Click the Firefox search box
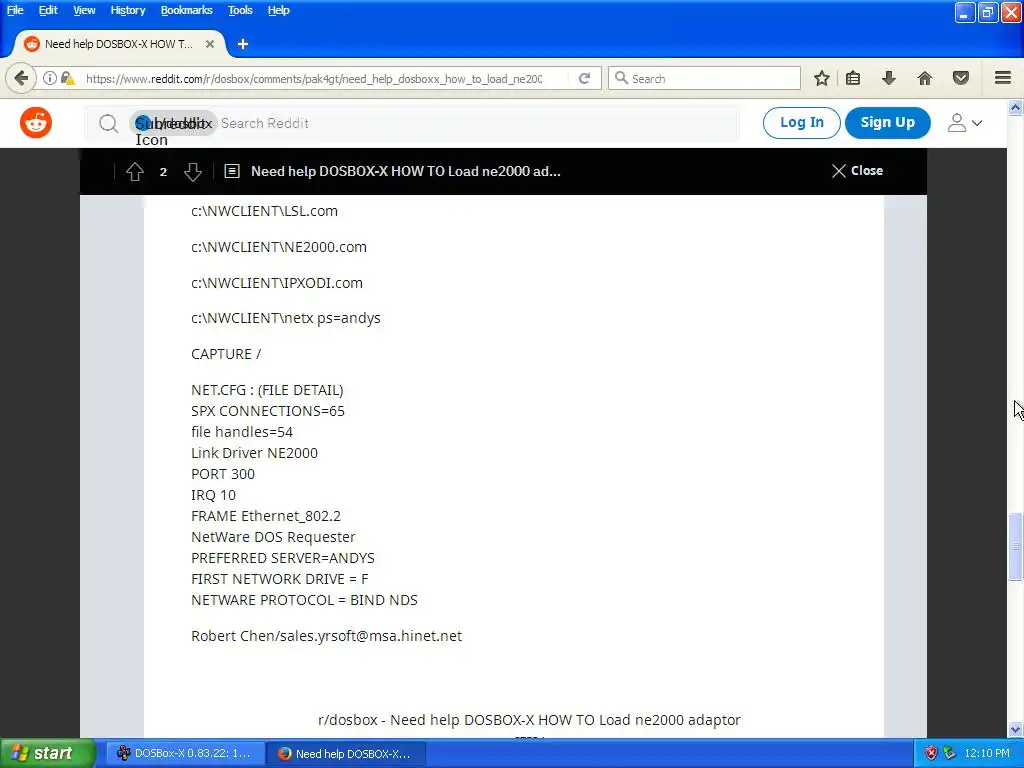The image size is (1024, 768). 704,78
